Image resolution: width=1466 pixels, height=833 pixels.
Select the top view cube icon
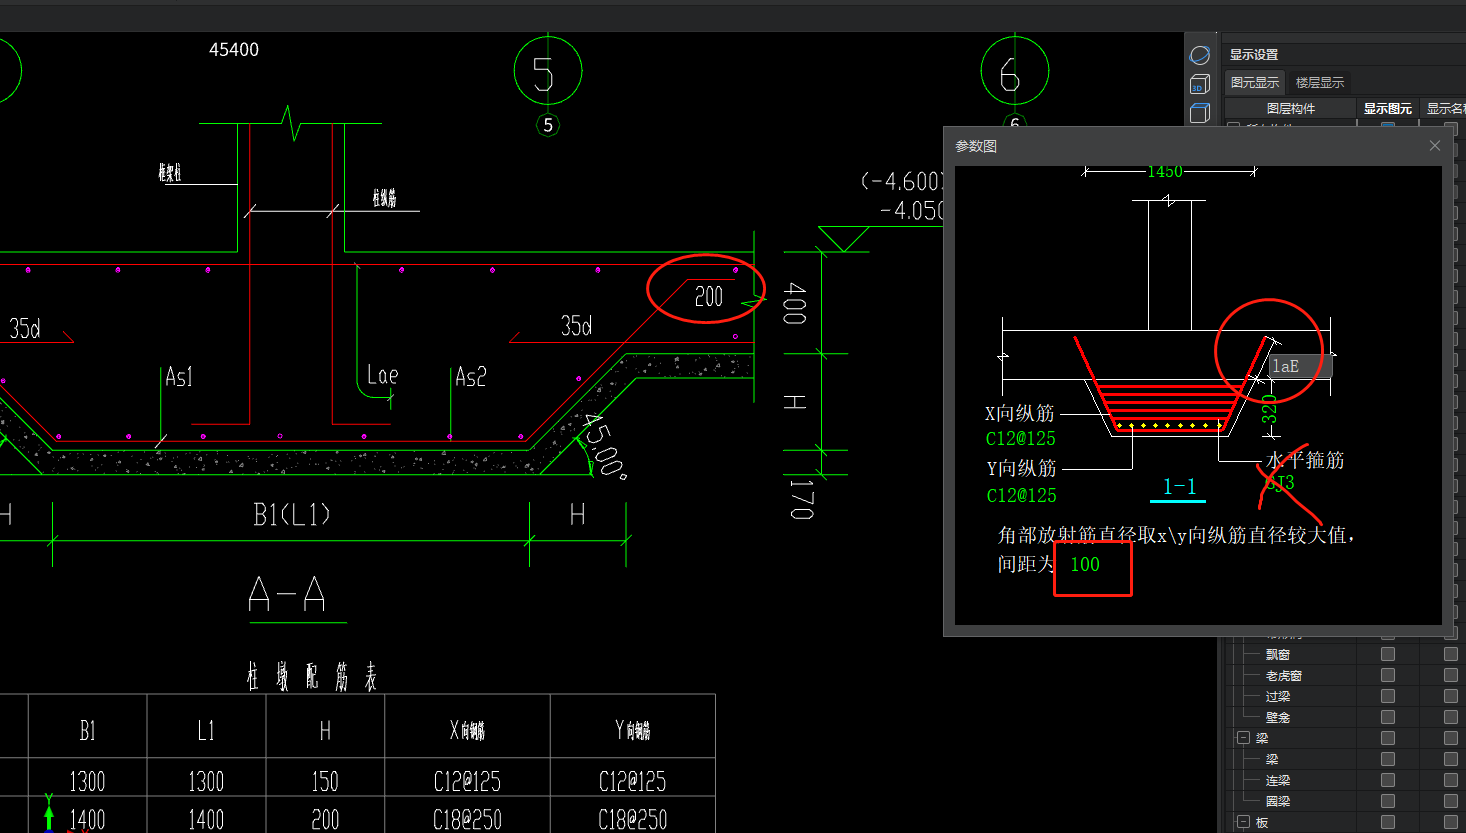pos(1200,113)
